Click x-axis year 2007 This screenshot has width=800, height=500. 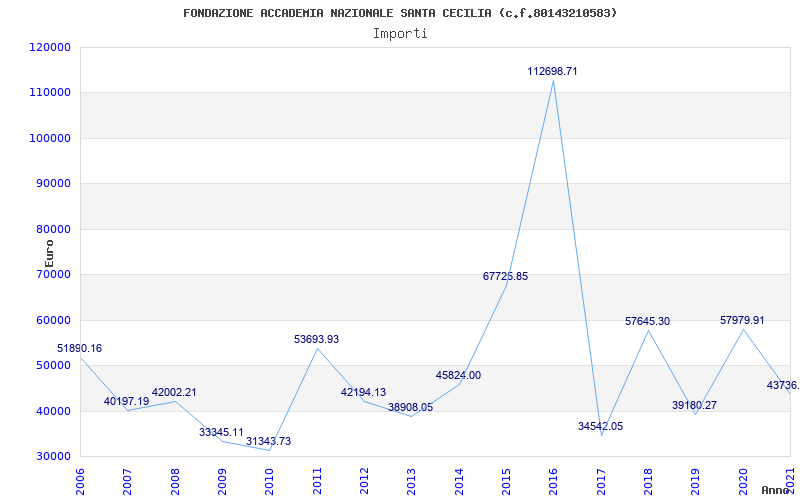(128, 482)
